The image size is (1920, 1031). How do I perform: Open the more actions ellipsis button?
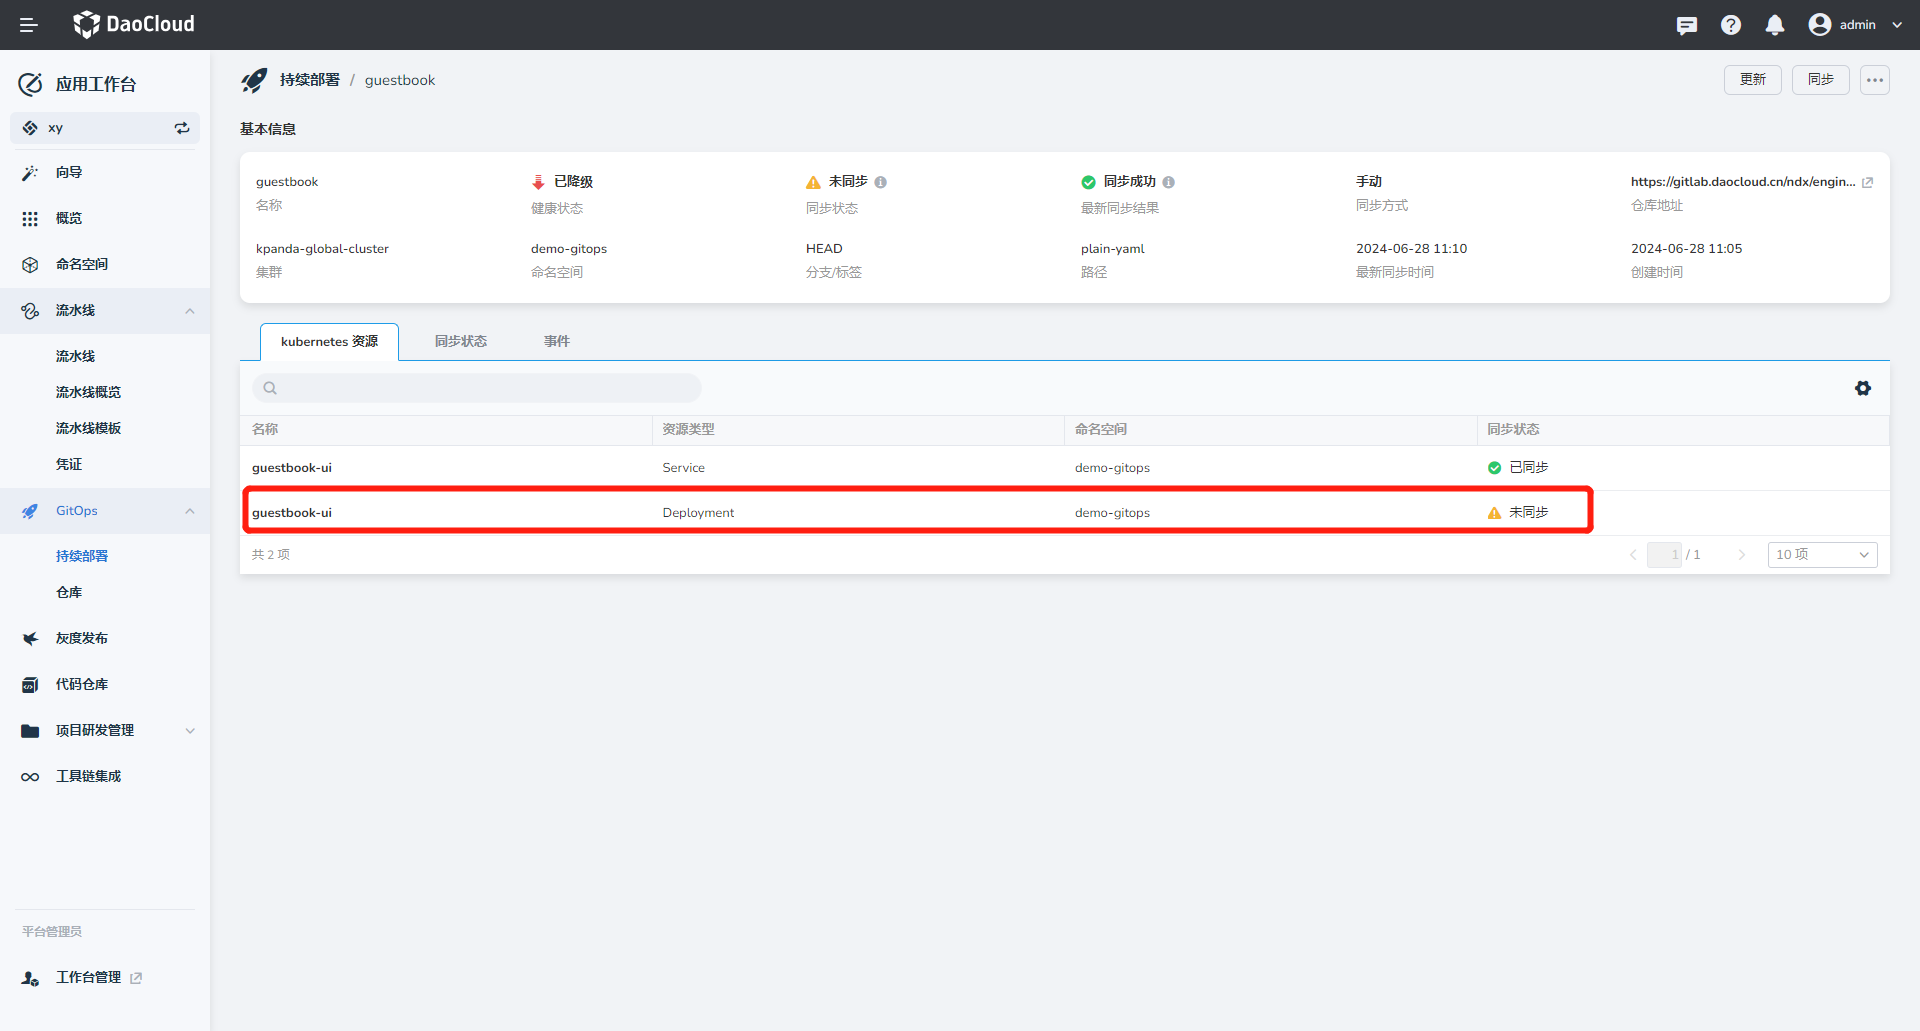point(1875,80)
